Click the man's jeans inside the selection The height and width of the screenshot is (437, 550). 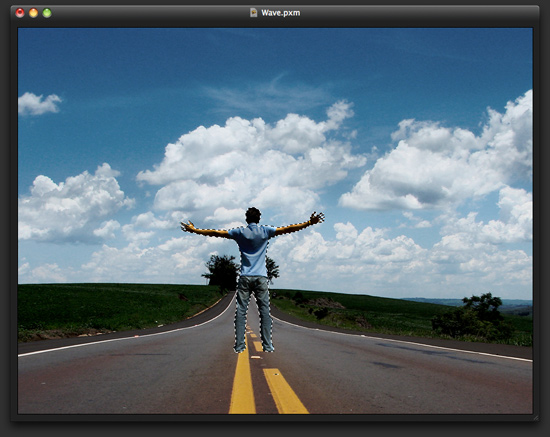[254, 312]
